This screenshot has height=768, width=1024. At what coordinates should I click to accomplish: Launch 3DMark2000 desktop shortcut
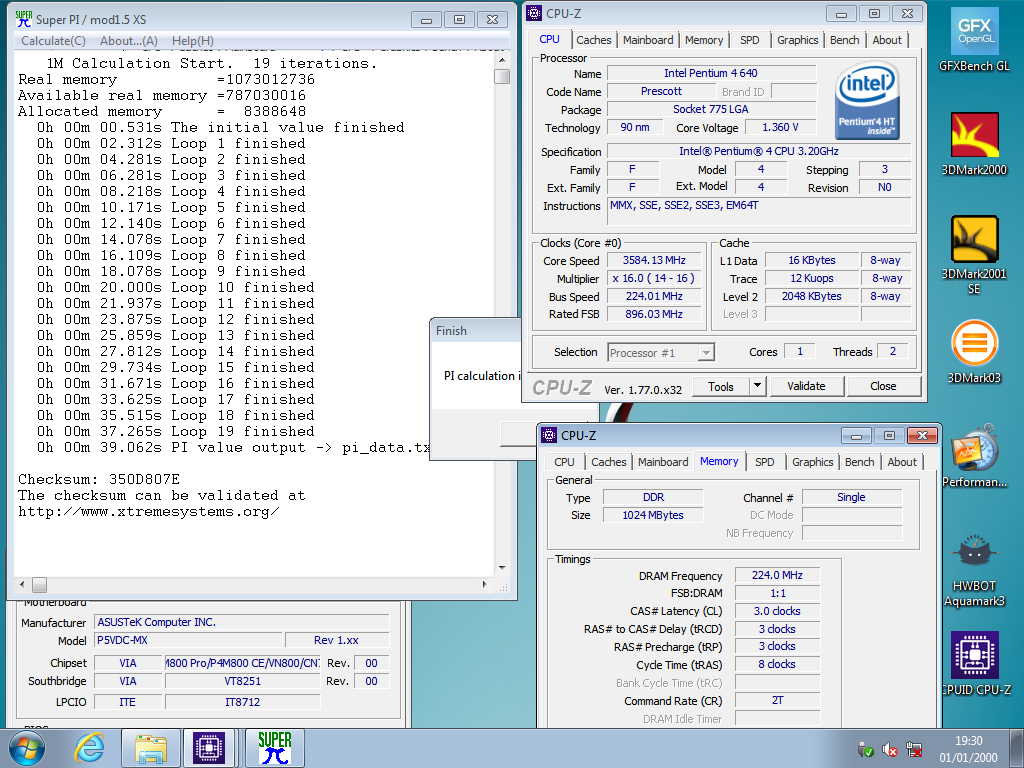[974, 144]
